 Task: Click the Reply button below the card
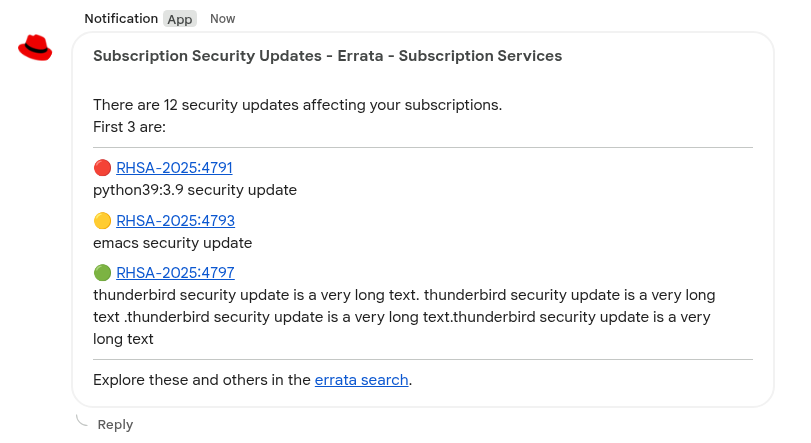[115, 425]
